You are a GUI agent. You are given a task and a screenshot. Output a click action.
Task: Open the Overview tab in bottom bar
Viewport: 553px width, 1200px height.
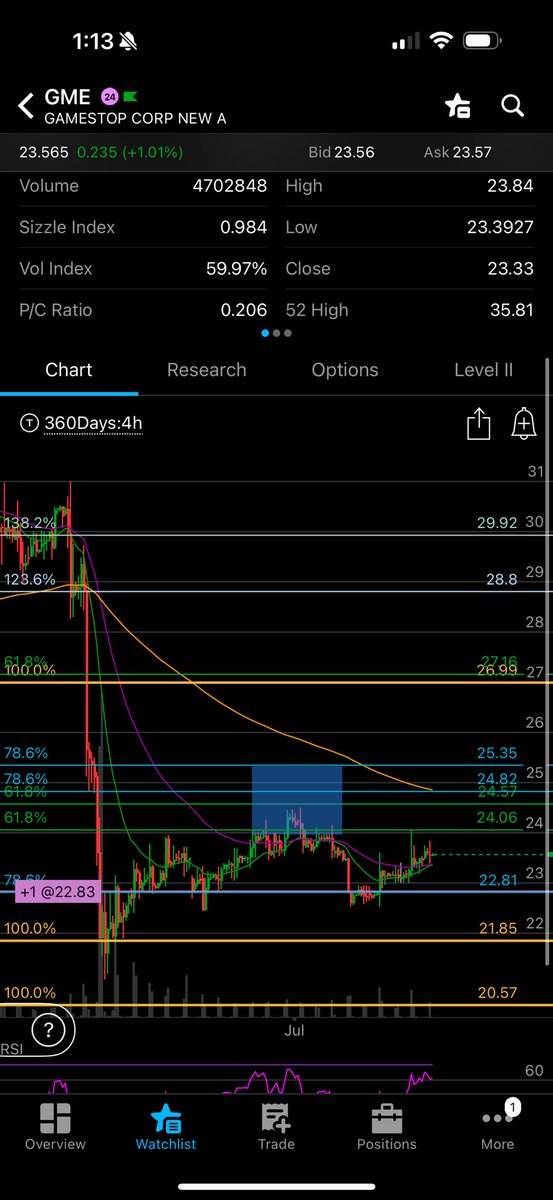tap(55, 1127)
